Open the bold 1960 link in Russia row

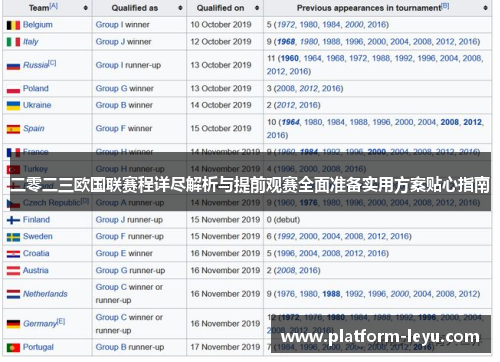click(x=290, y=59)
